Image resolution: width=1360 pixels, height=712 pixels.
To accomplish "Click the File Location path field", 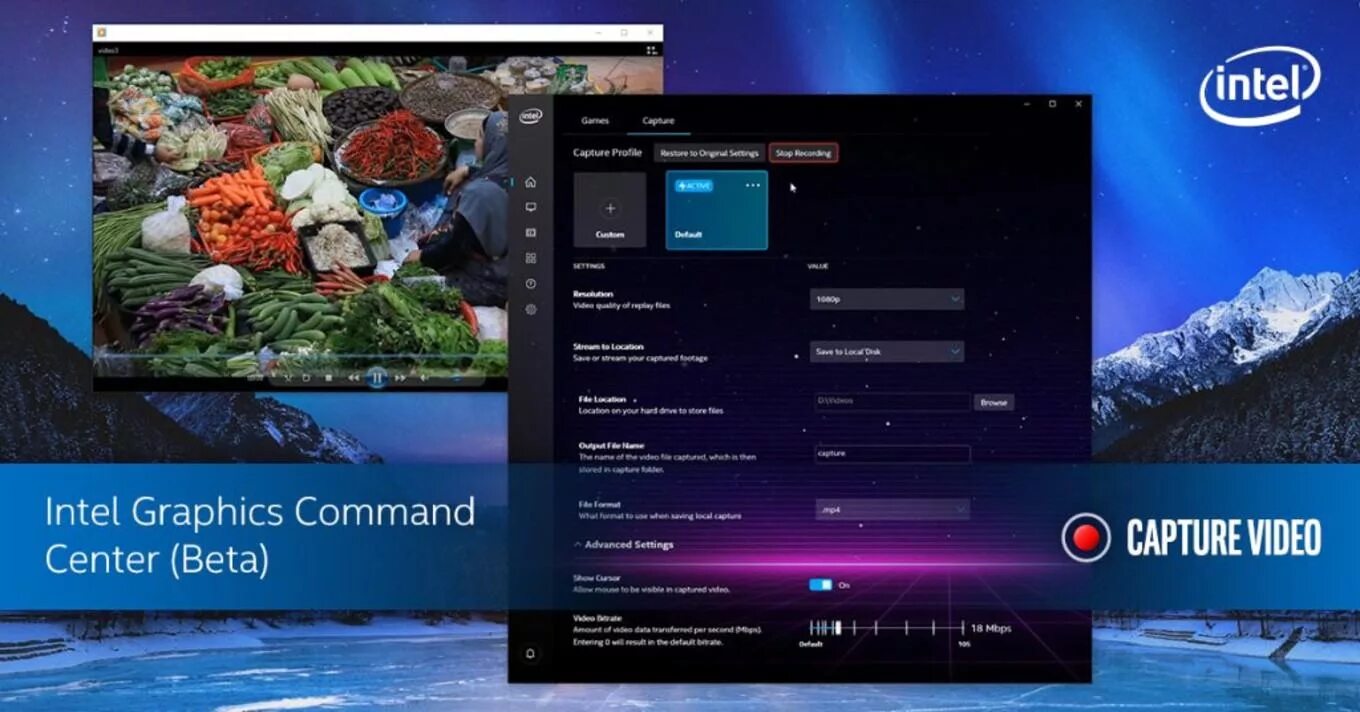I will [892, 402].
